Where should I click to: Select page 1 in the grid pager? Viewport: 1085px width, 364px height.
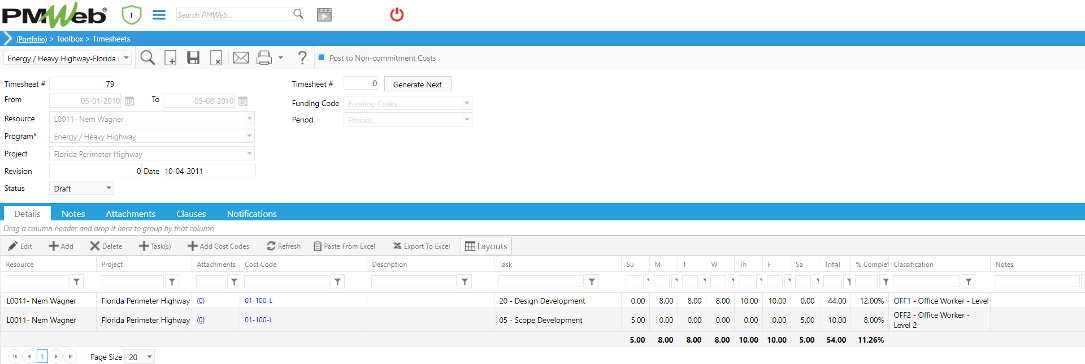[x=42, y=356]
